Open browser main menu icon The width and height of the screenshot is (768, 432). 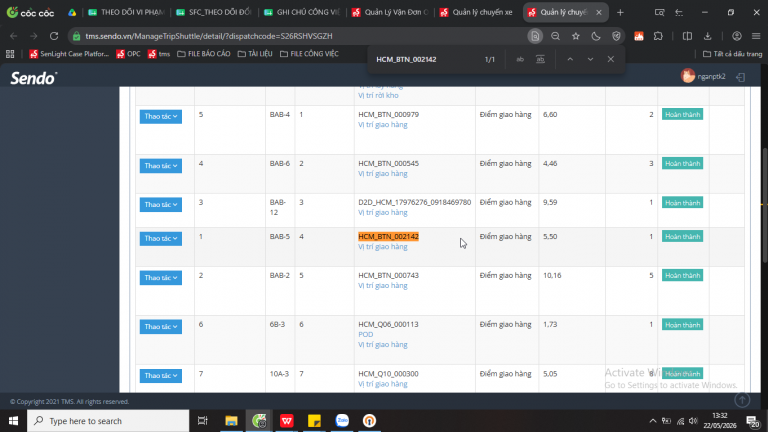pos(756,36)
